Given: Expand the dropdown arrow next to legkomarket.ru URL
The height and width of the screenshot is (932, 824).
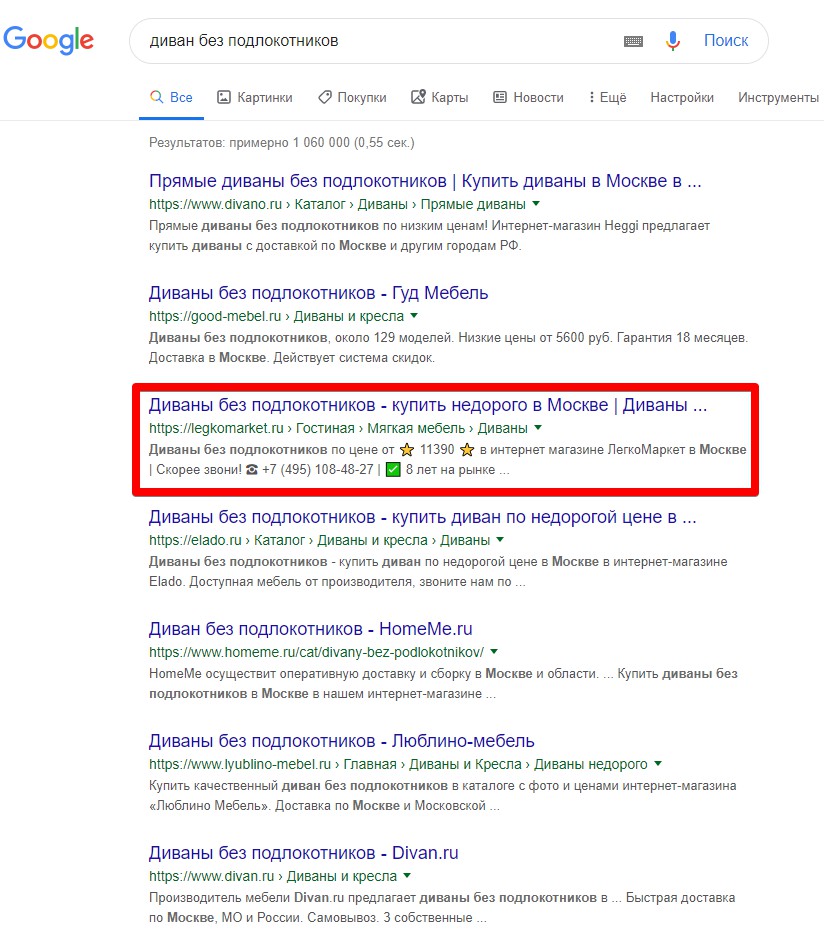Looking at the screenshot, I should pos(538,427).
